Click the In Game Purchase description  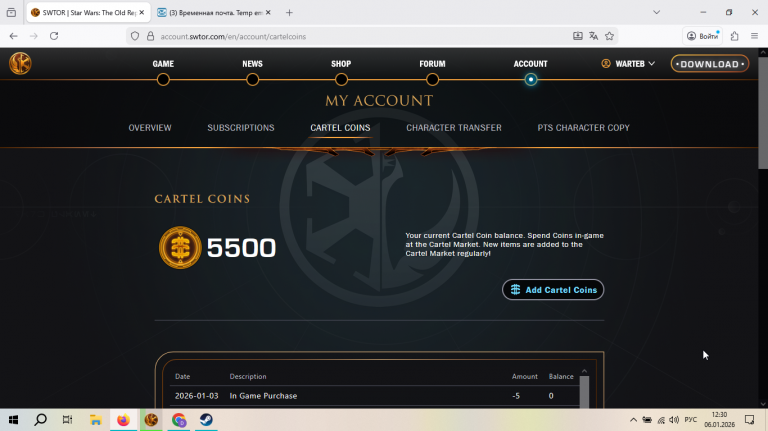coord(263,396)
